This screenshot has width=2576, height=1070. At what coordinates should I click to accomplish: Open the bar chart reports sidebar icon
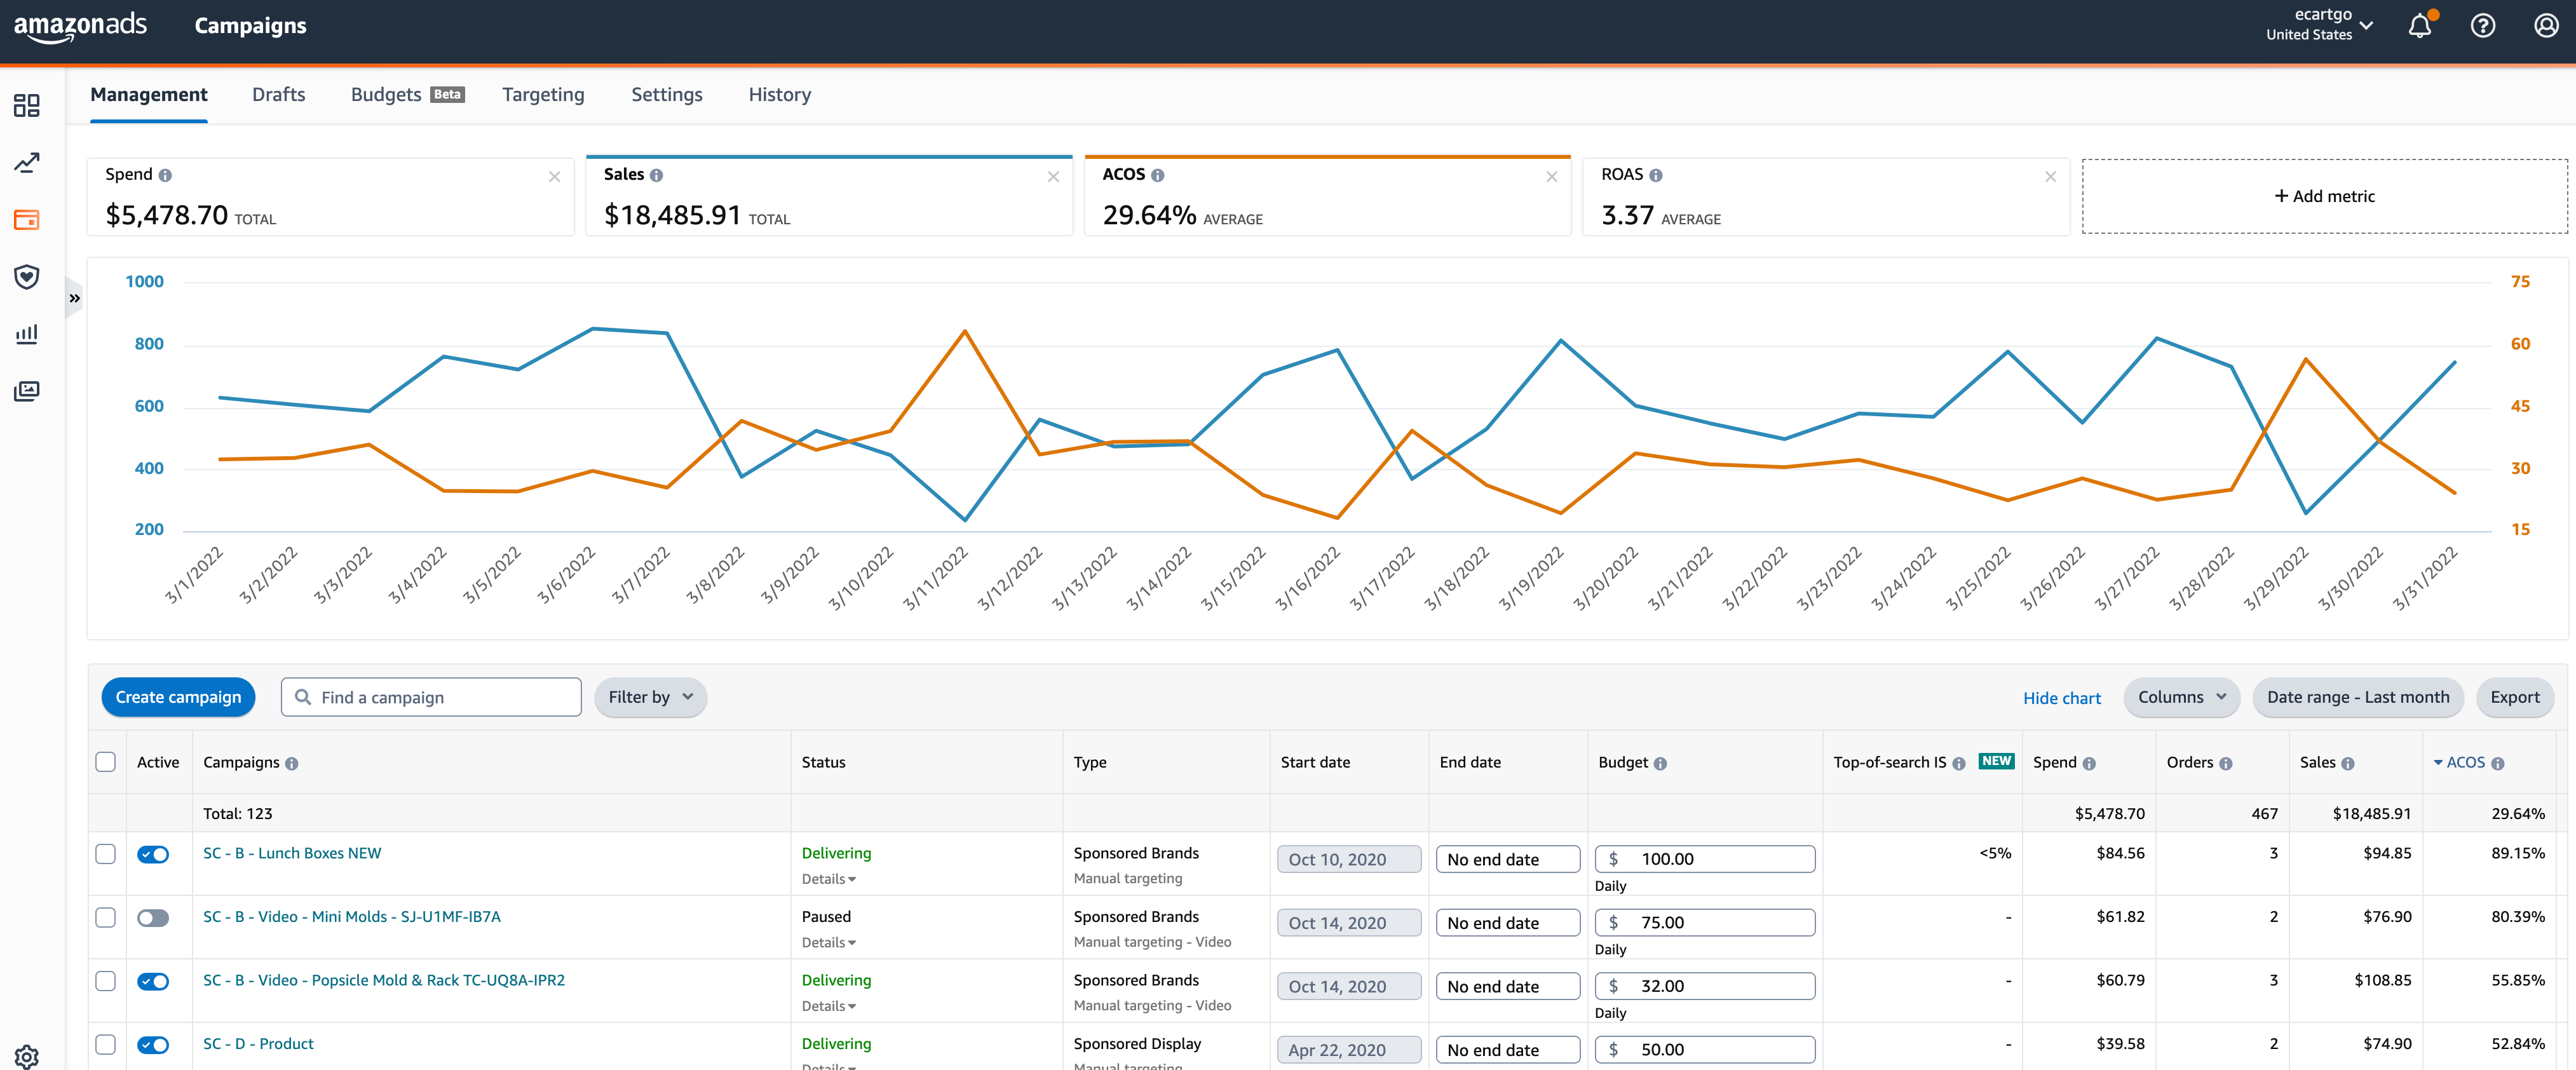(27, 334)
